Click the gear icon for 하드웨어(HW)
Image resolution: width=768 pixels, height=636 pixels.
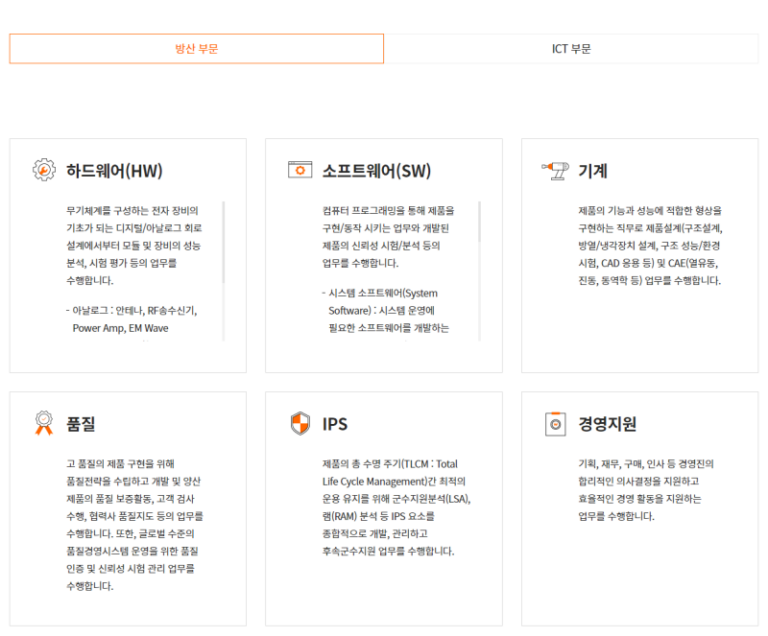44,170
